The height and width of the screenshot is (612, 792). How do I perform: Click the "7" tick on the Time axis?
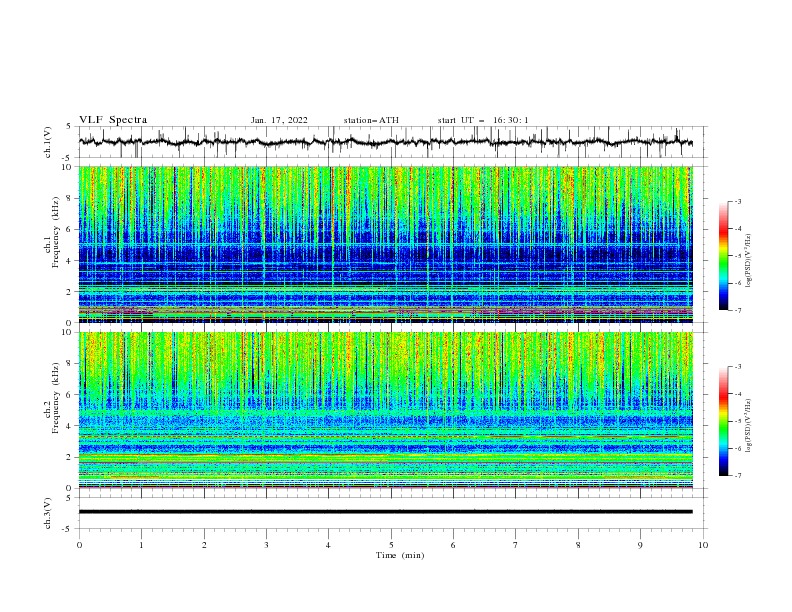516,545
